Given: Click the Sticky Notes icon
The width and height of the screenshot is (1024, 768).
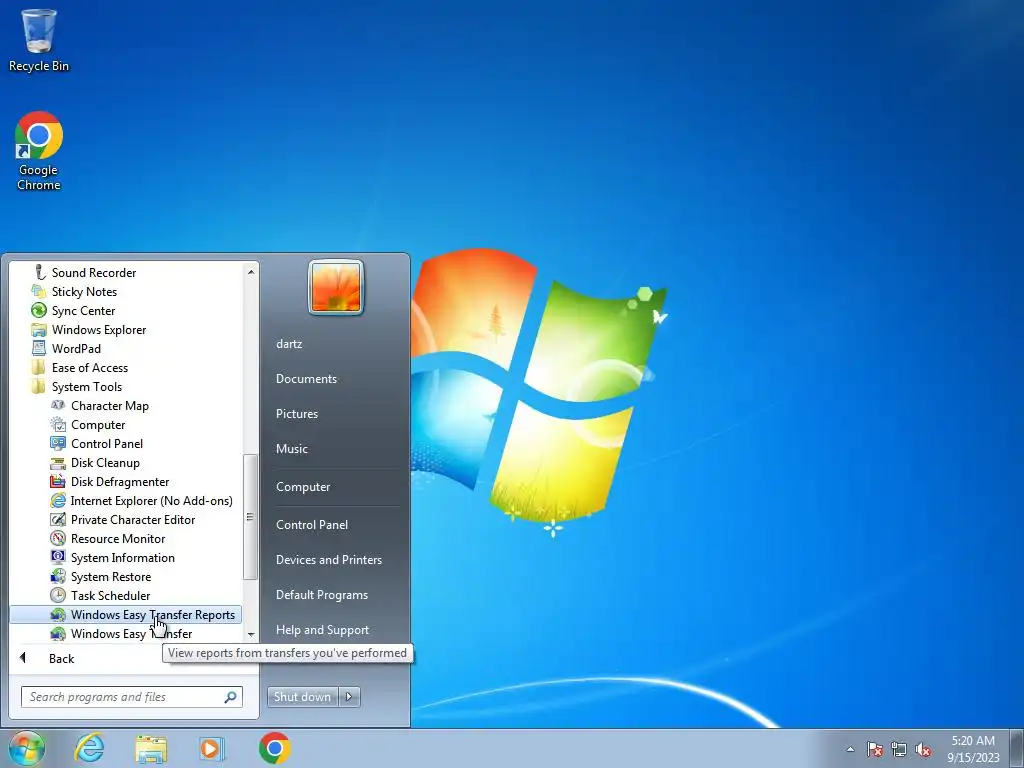Looking at the screenshot, I should point(39,291).
